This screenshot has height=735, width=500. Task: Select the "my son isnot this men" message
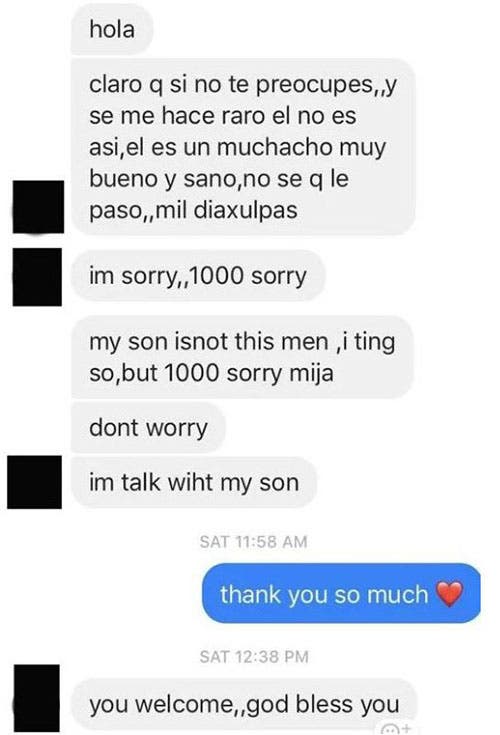click(242, 357)
